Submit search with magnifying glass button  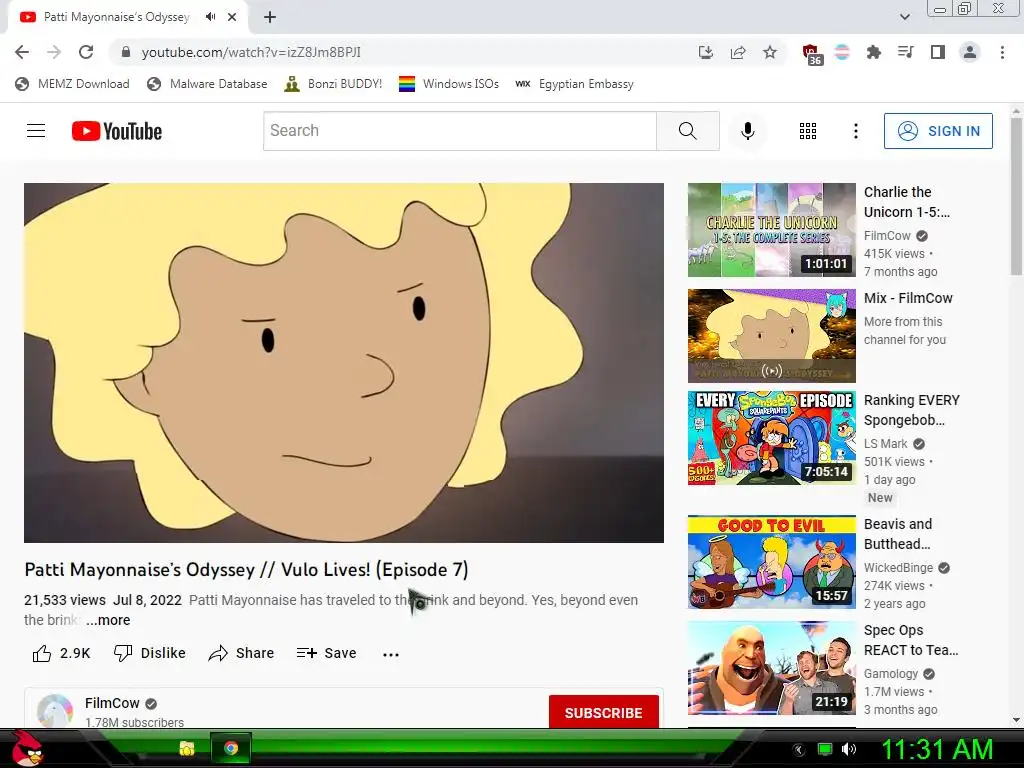coord(688,131)
